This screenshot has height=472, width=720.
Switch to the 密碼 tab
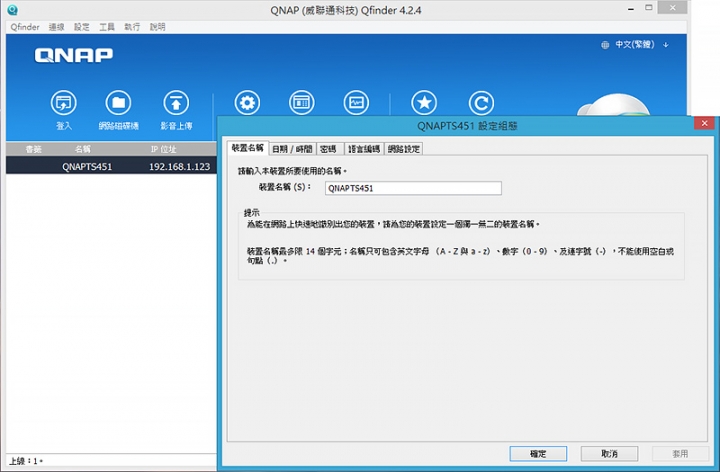tap(328, 149)
